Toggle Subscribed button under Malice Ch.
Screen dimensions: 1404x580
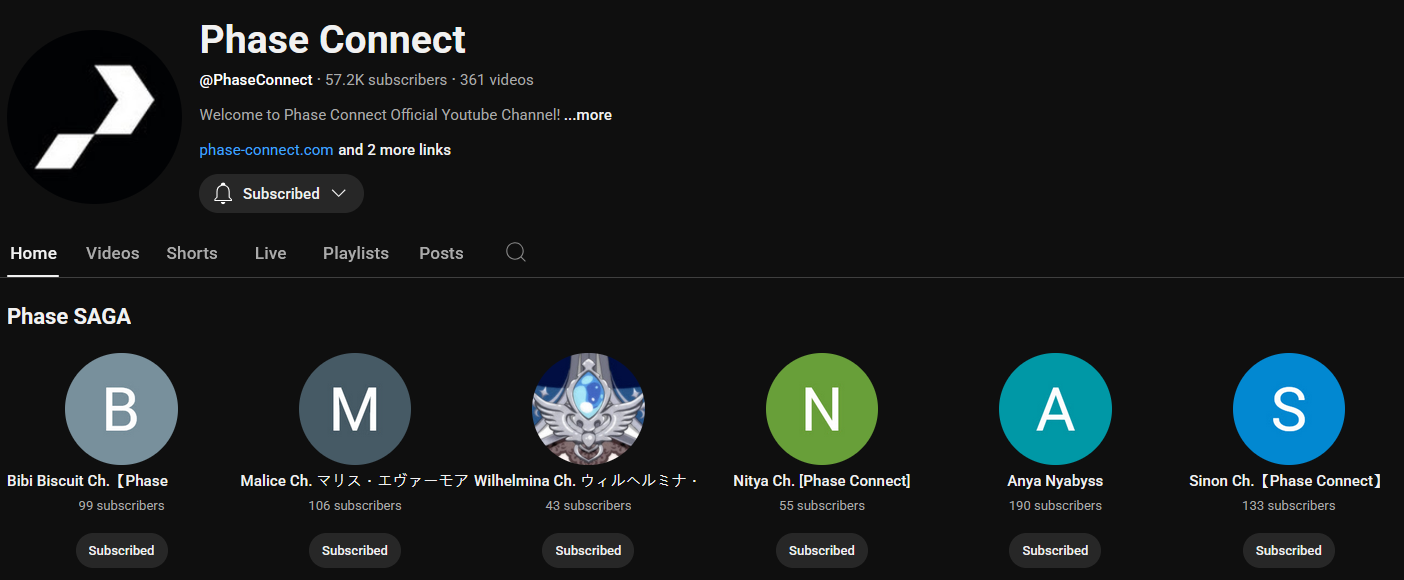pyautogui.click(x=355, y=550)
